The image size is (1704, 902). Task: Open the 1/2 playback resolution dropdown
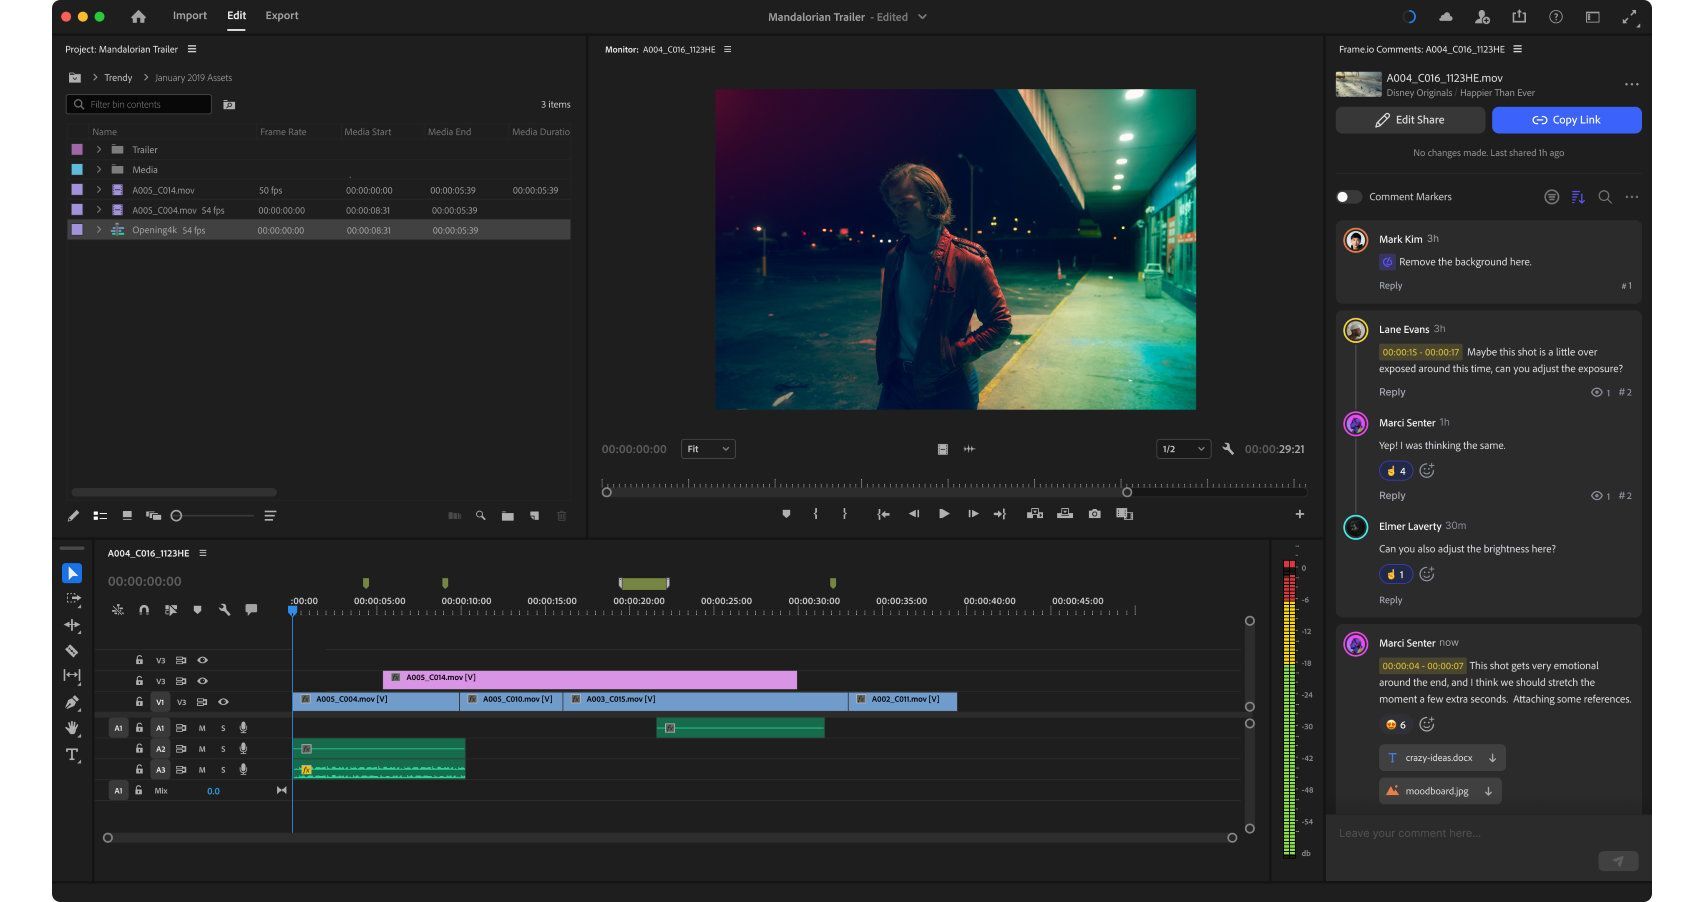point(1183,449)
